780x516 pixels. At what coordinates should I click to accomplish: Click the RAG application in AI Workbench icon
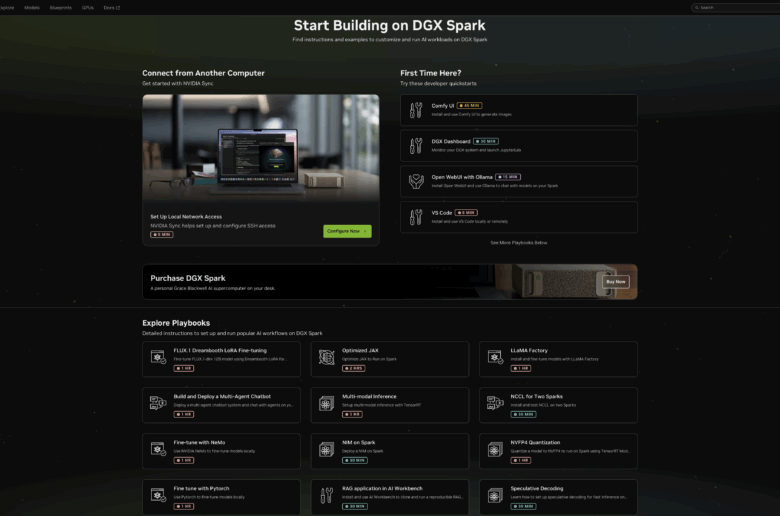326,496
